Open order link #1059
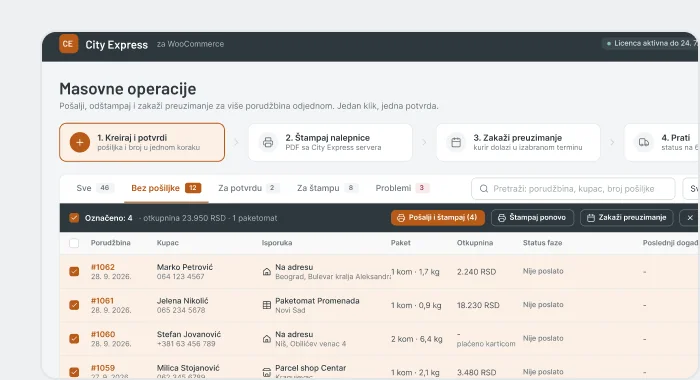The height and width of the screenshot is (380, 700). 103,368
